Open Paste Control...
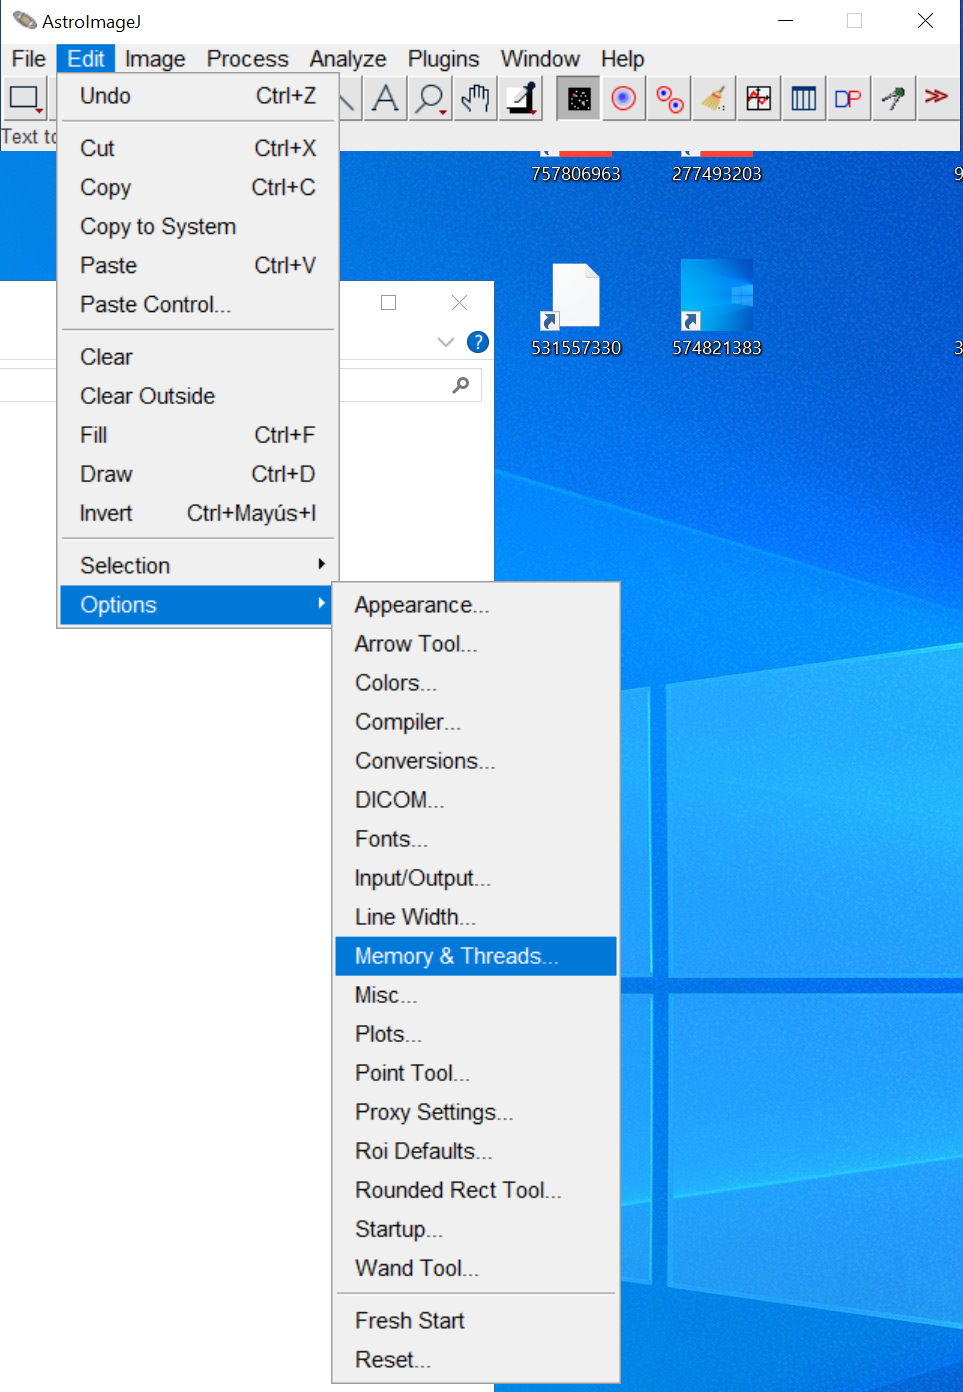Screen dimensions: 963x1392 click(x=197, y=304)
